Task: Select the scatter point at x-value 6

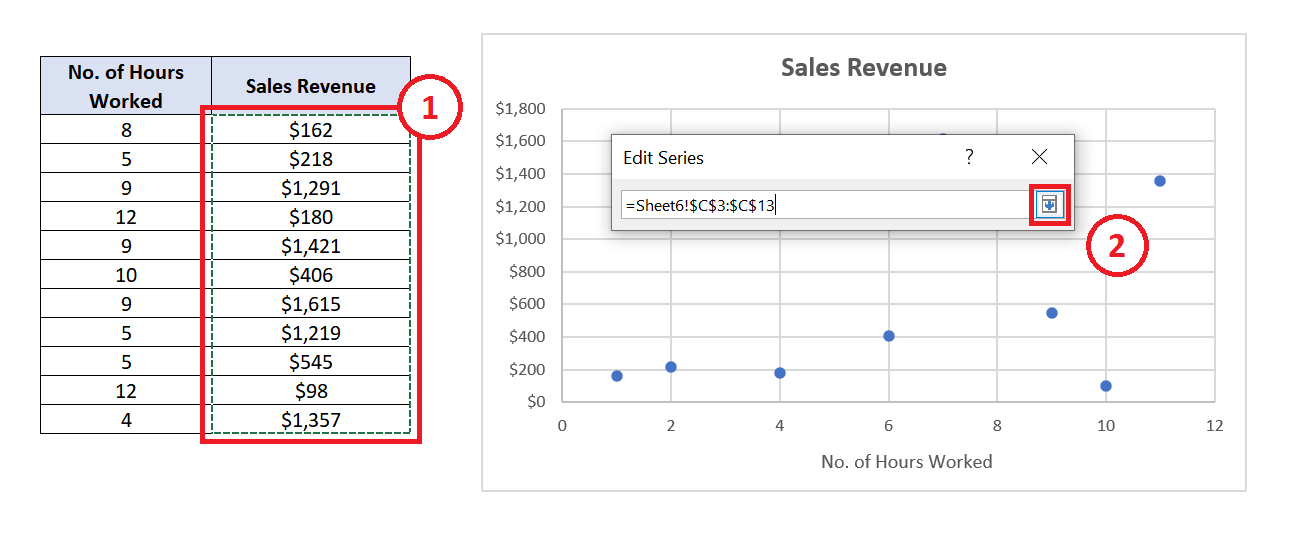Action: point(889,336)
